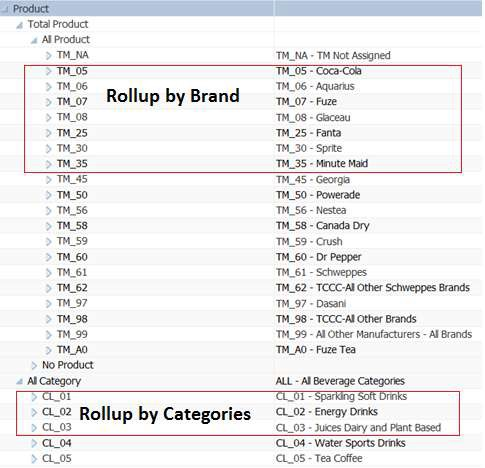Collapse the Product root node
This screenshot has height=468, width=485.
point(5,10)
